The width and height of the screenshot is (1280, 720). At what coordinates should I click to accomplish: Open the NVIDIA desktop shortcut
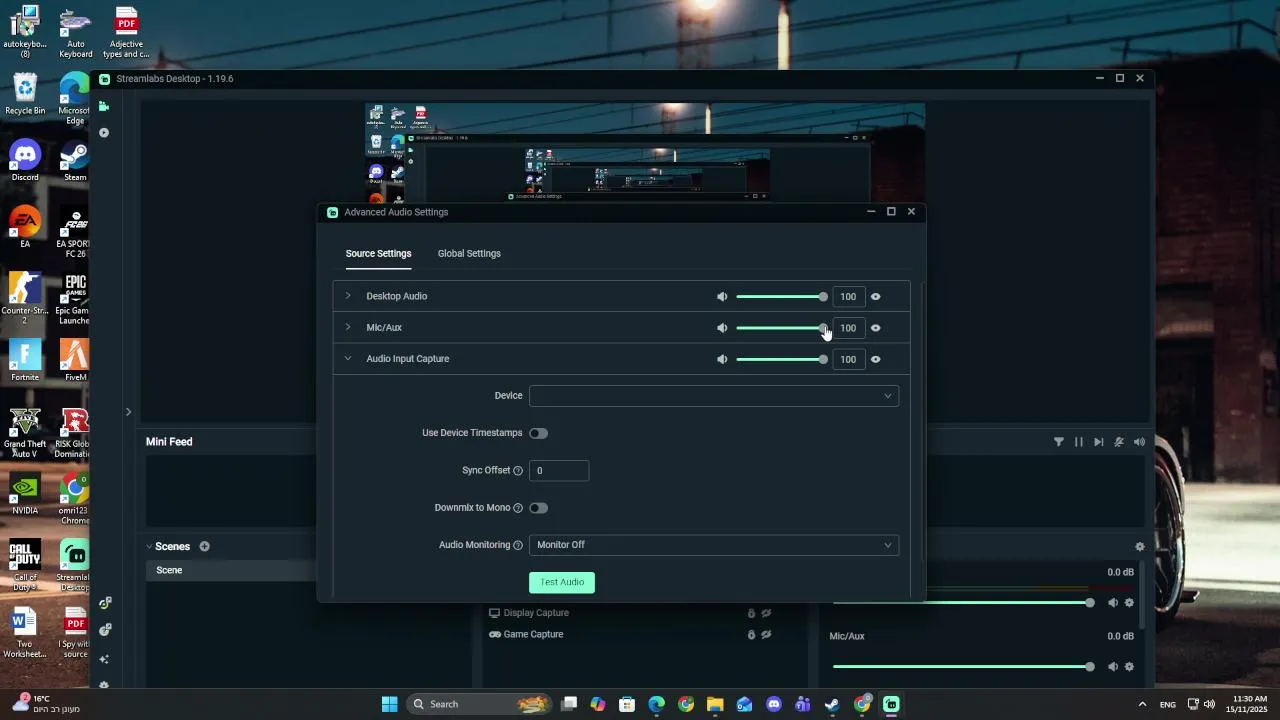25,494
